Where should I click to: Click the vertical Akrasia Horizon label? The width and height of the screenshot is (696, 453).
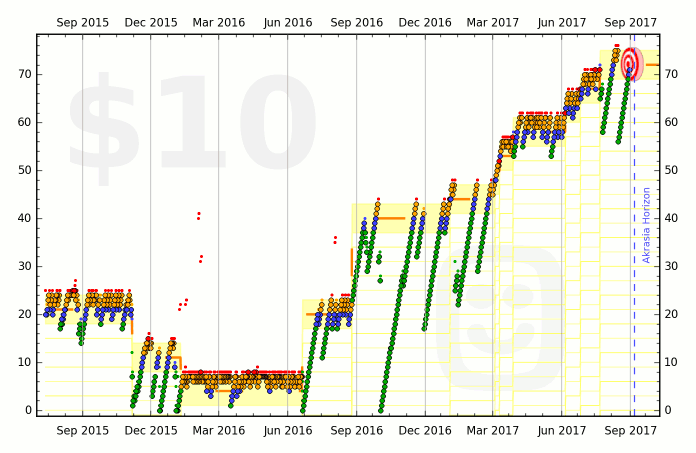pyautogui.click(x=646, y=225)
